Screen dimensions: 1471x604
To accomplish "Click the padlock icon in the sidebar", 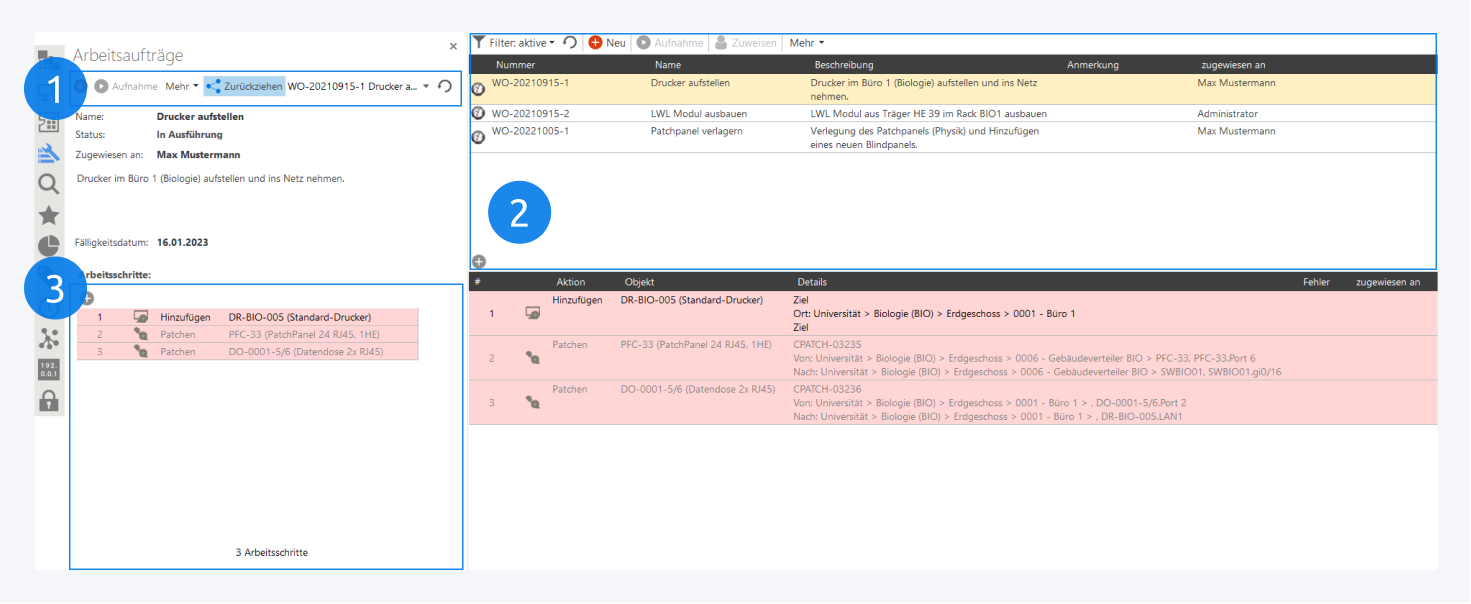I will [48, 401].
